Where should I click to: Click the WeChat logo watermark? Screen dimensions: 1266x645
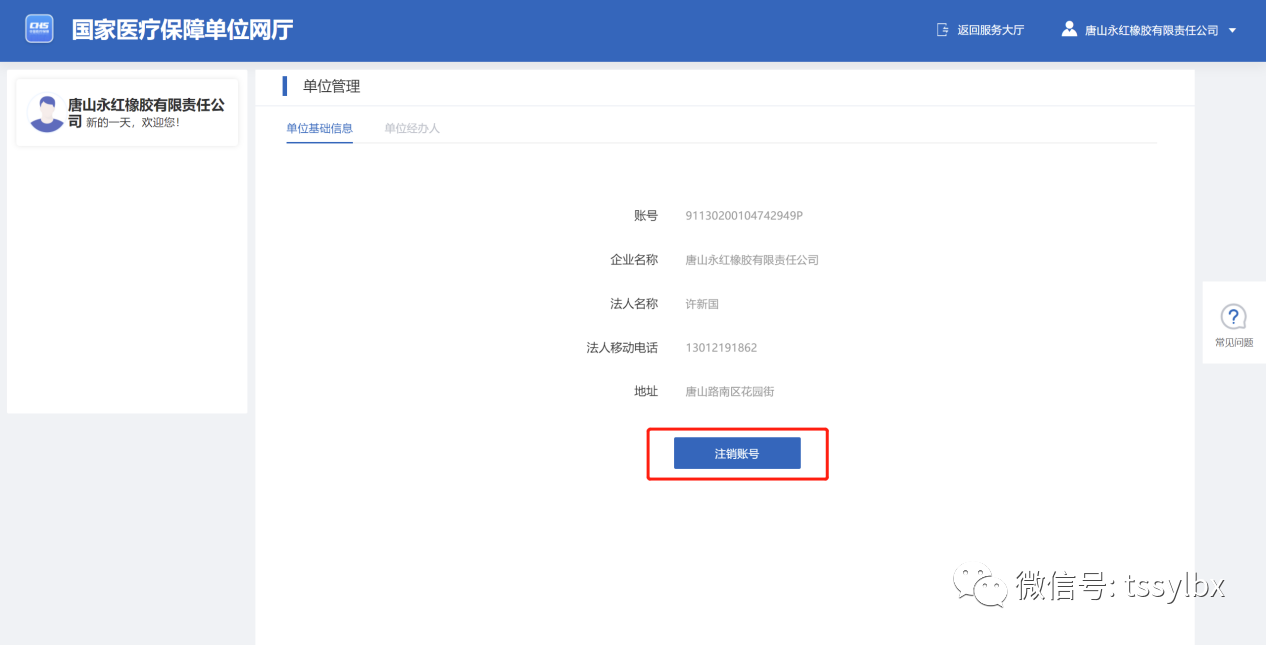click(979, 584)
